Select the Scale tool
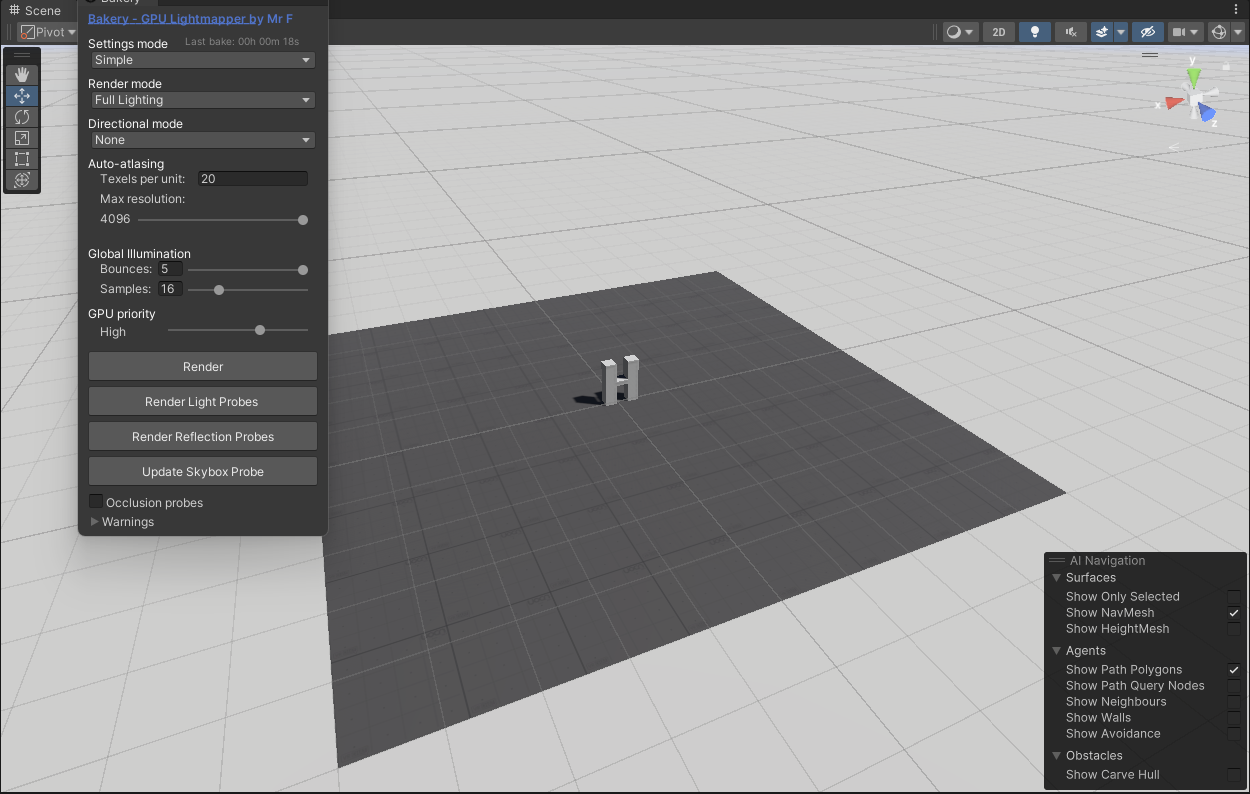Image resolution: width=1250 pixels, height=794 pixels. point(22,138)
